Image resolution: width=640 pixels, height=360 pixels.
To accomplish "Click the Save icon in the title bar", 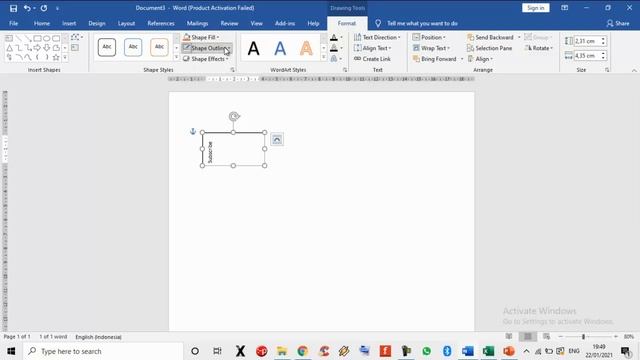I will 13,8.
